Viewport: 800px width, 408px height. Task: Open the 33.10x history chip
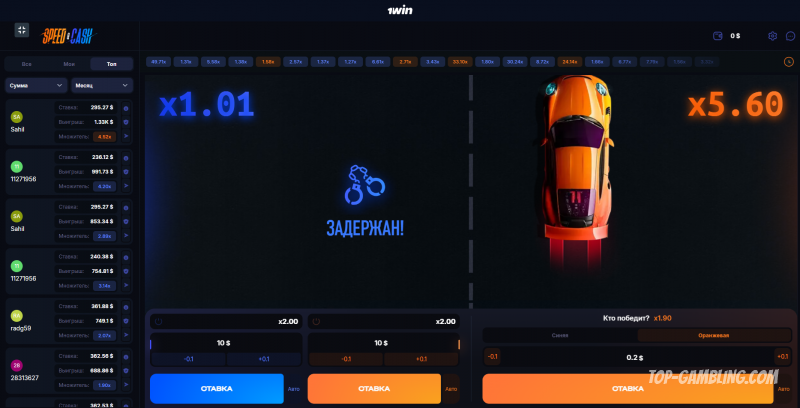(x=460, y=62)
